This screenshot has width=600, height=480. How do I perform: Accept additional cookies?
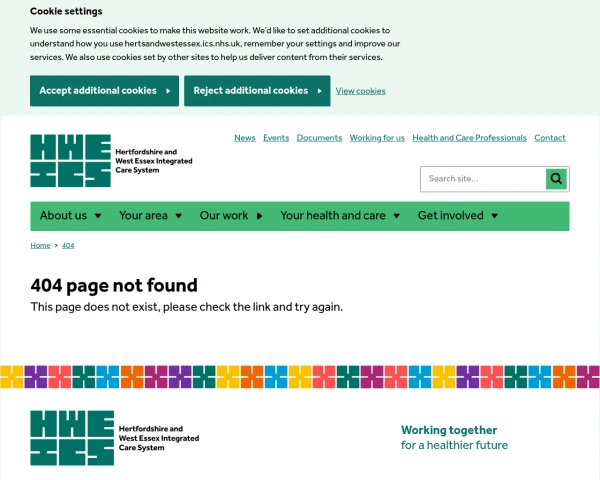104,91
